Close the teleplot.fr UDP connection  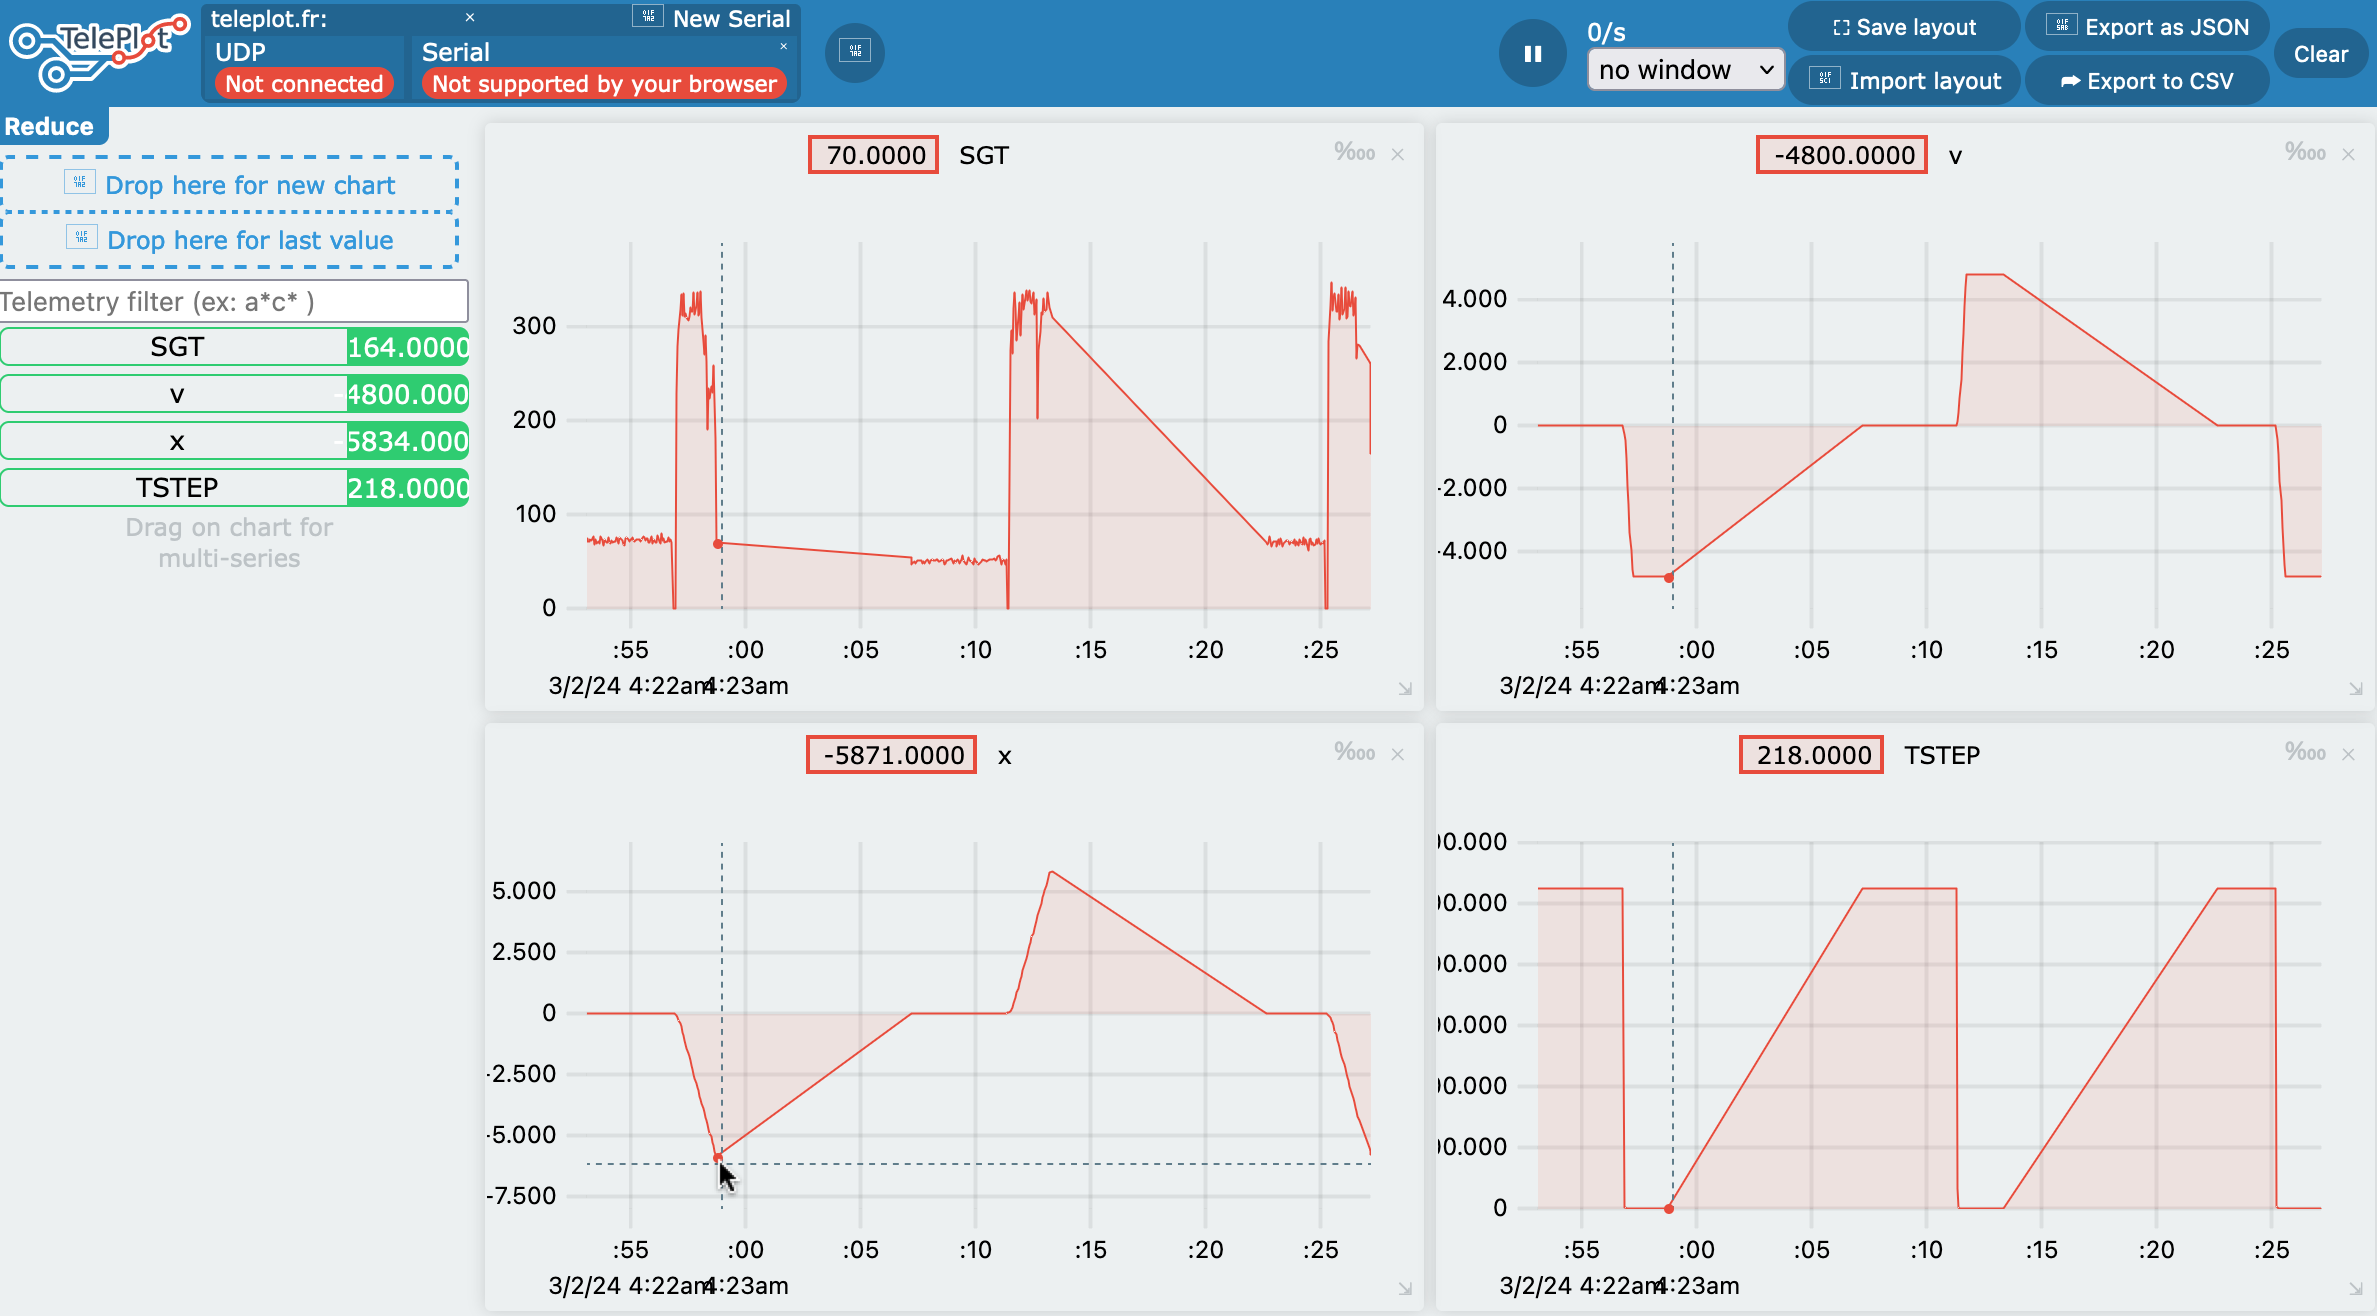(x=470, y=18)
